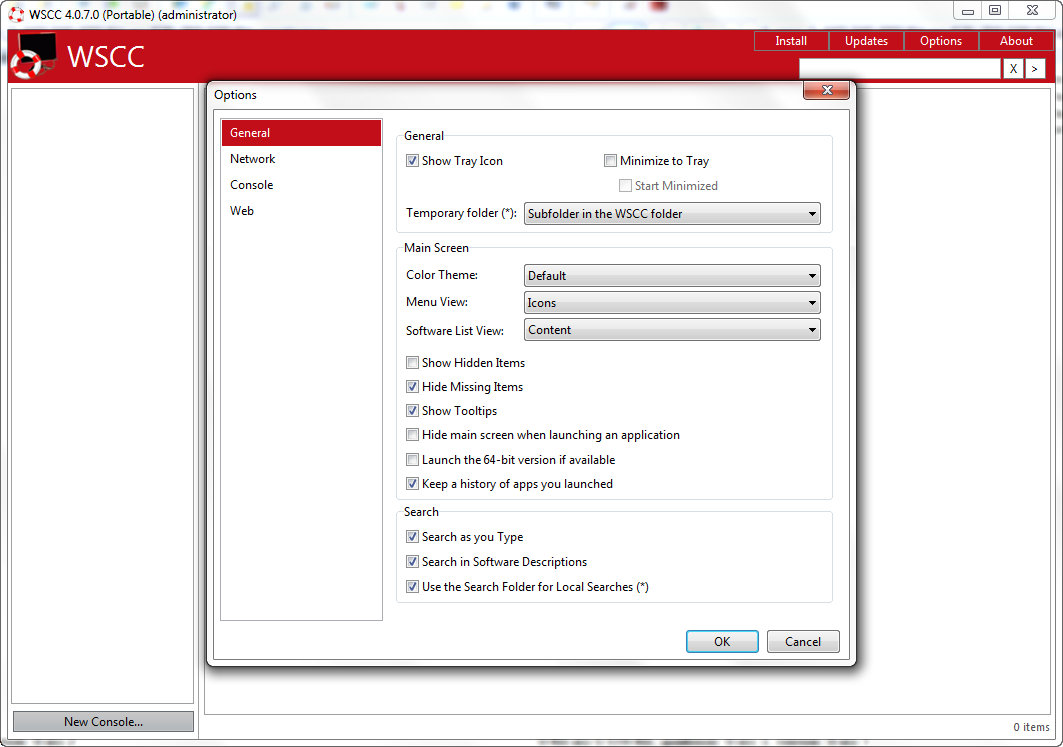Enable Launch the 64-bit version option

pyautogui.click(x=412, y=460)
